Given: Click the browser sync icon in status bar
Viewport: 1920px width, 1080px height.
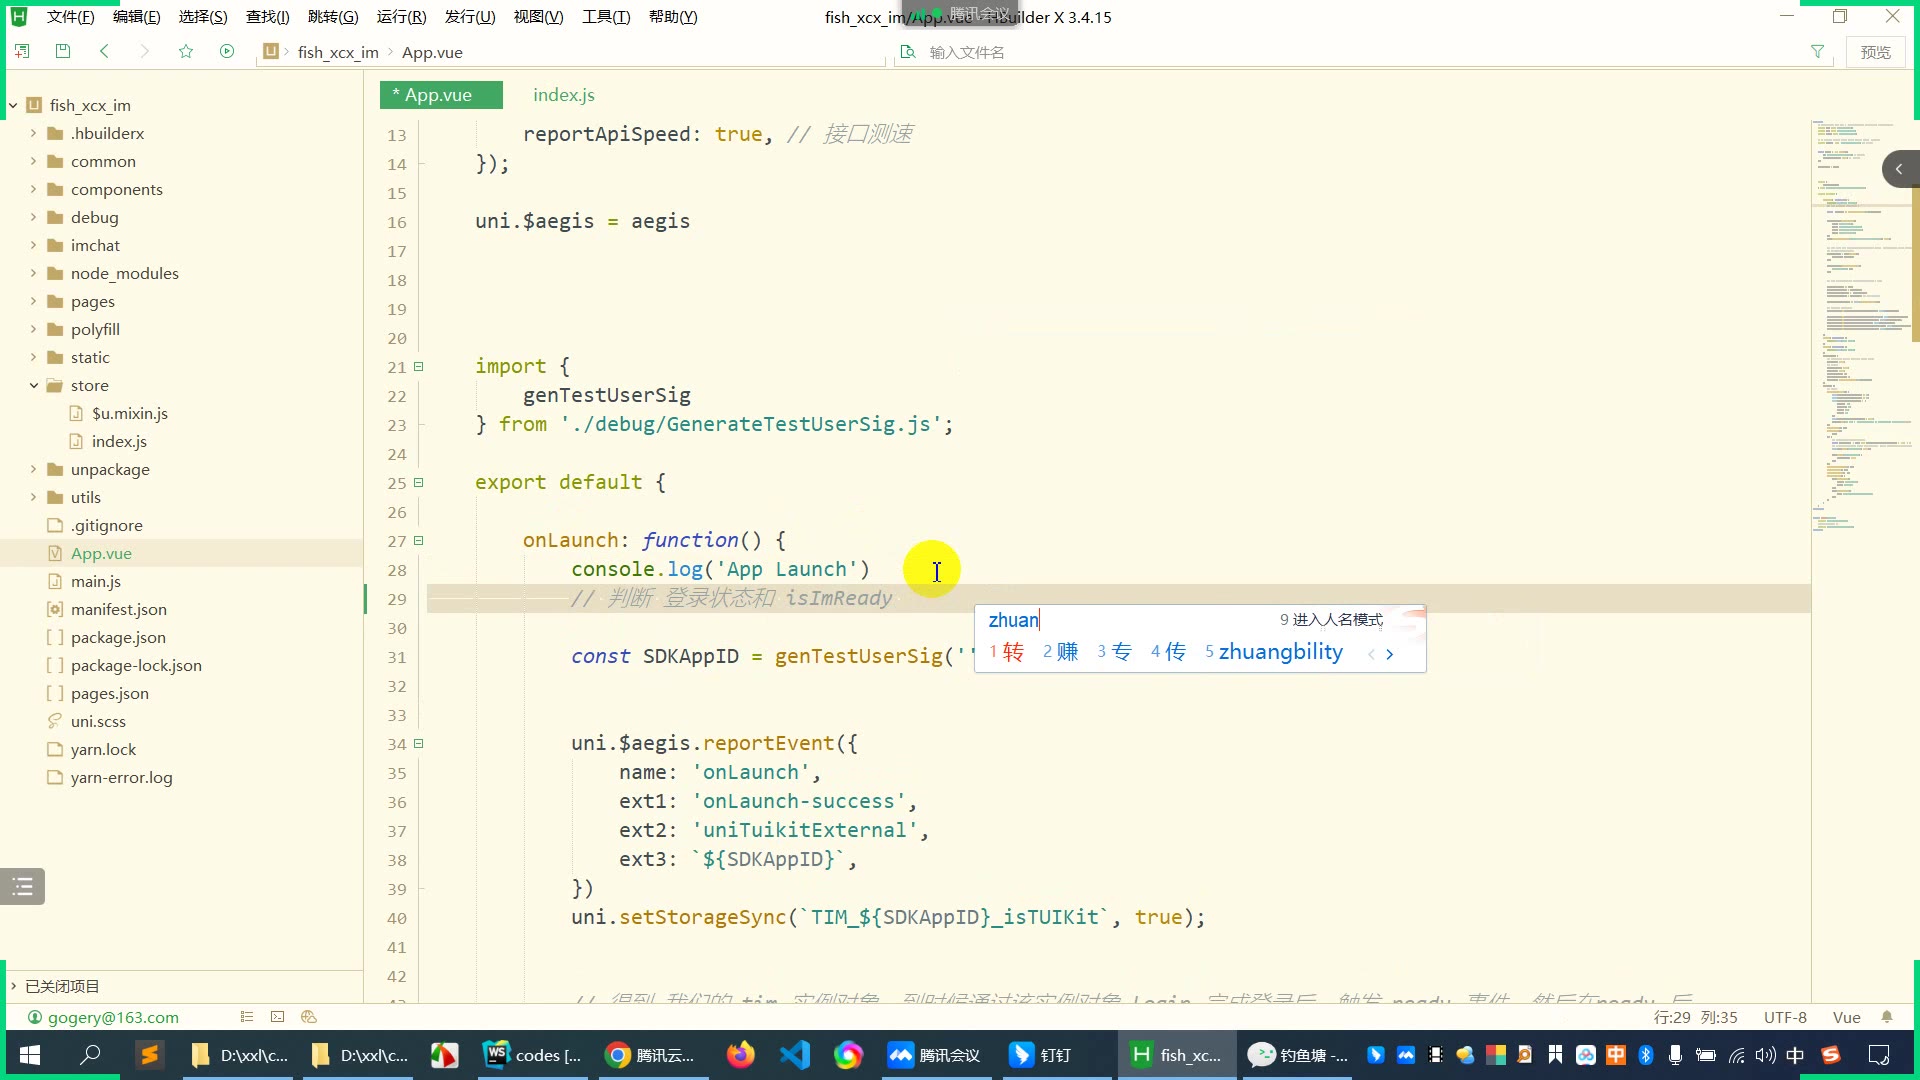Looking at the screenshot, I should coord(309,1017).
